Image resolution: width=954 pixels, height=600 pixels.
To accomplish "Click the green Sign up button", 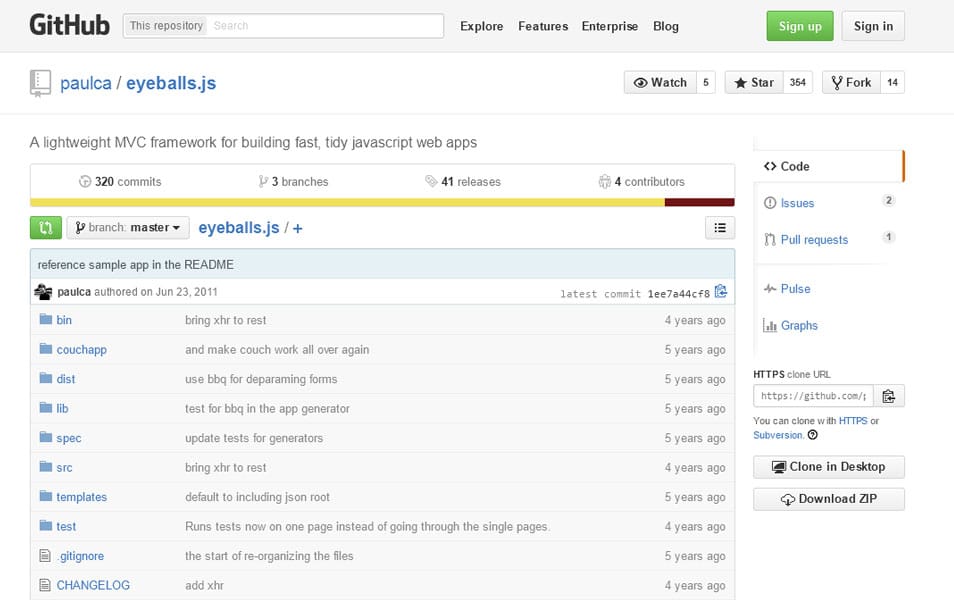I will tap(799, 26).
